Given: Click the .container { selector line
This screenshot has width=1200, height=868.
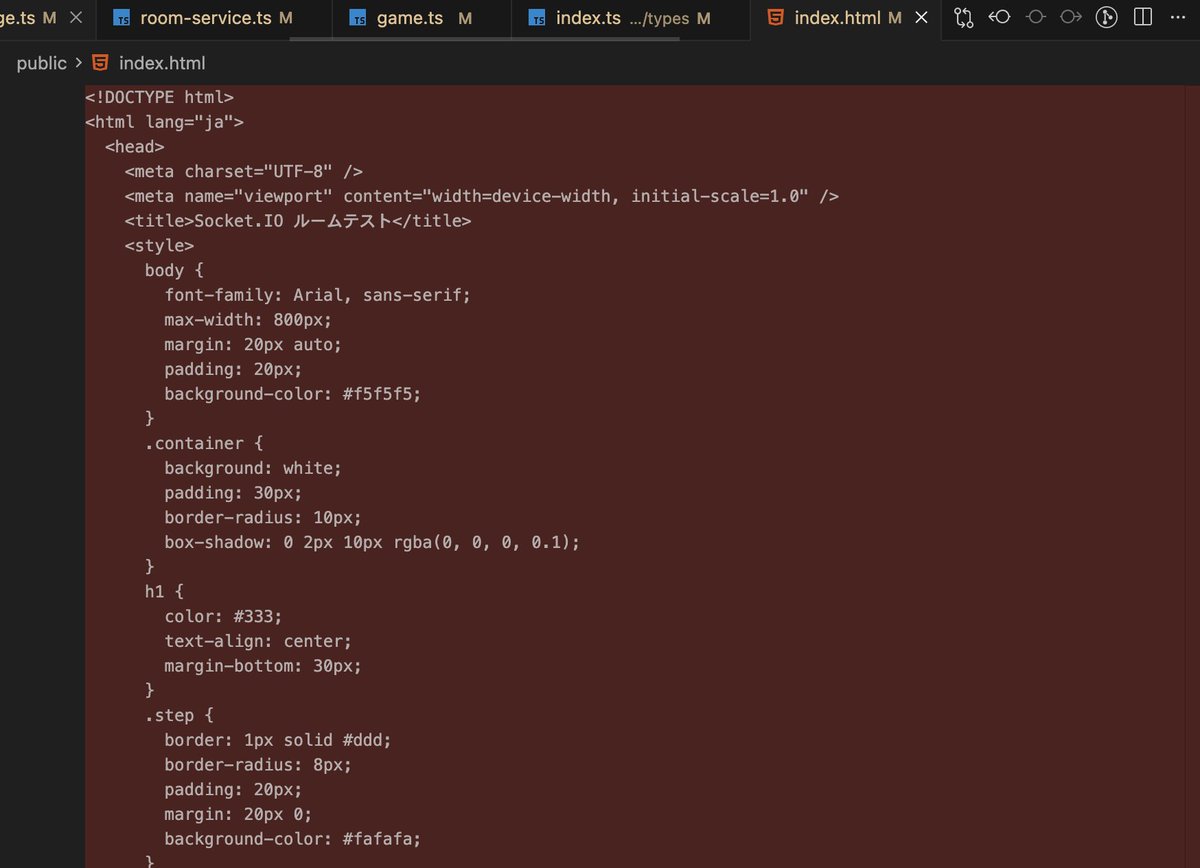Looking at the screenshot, I should (x=204, y=444).
